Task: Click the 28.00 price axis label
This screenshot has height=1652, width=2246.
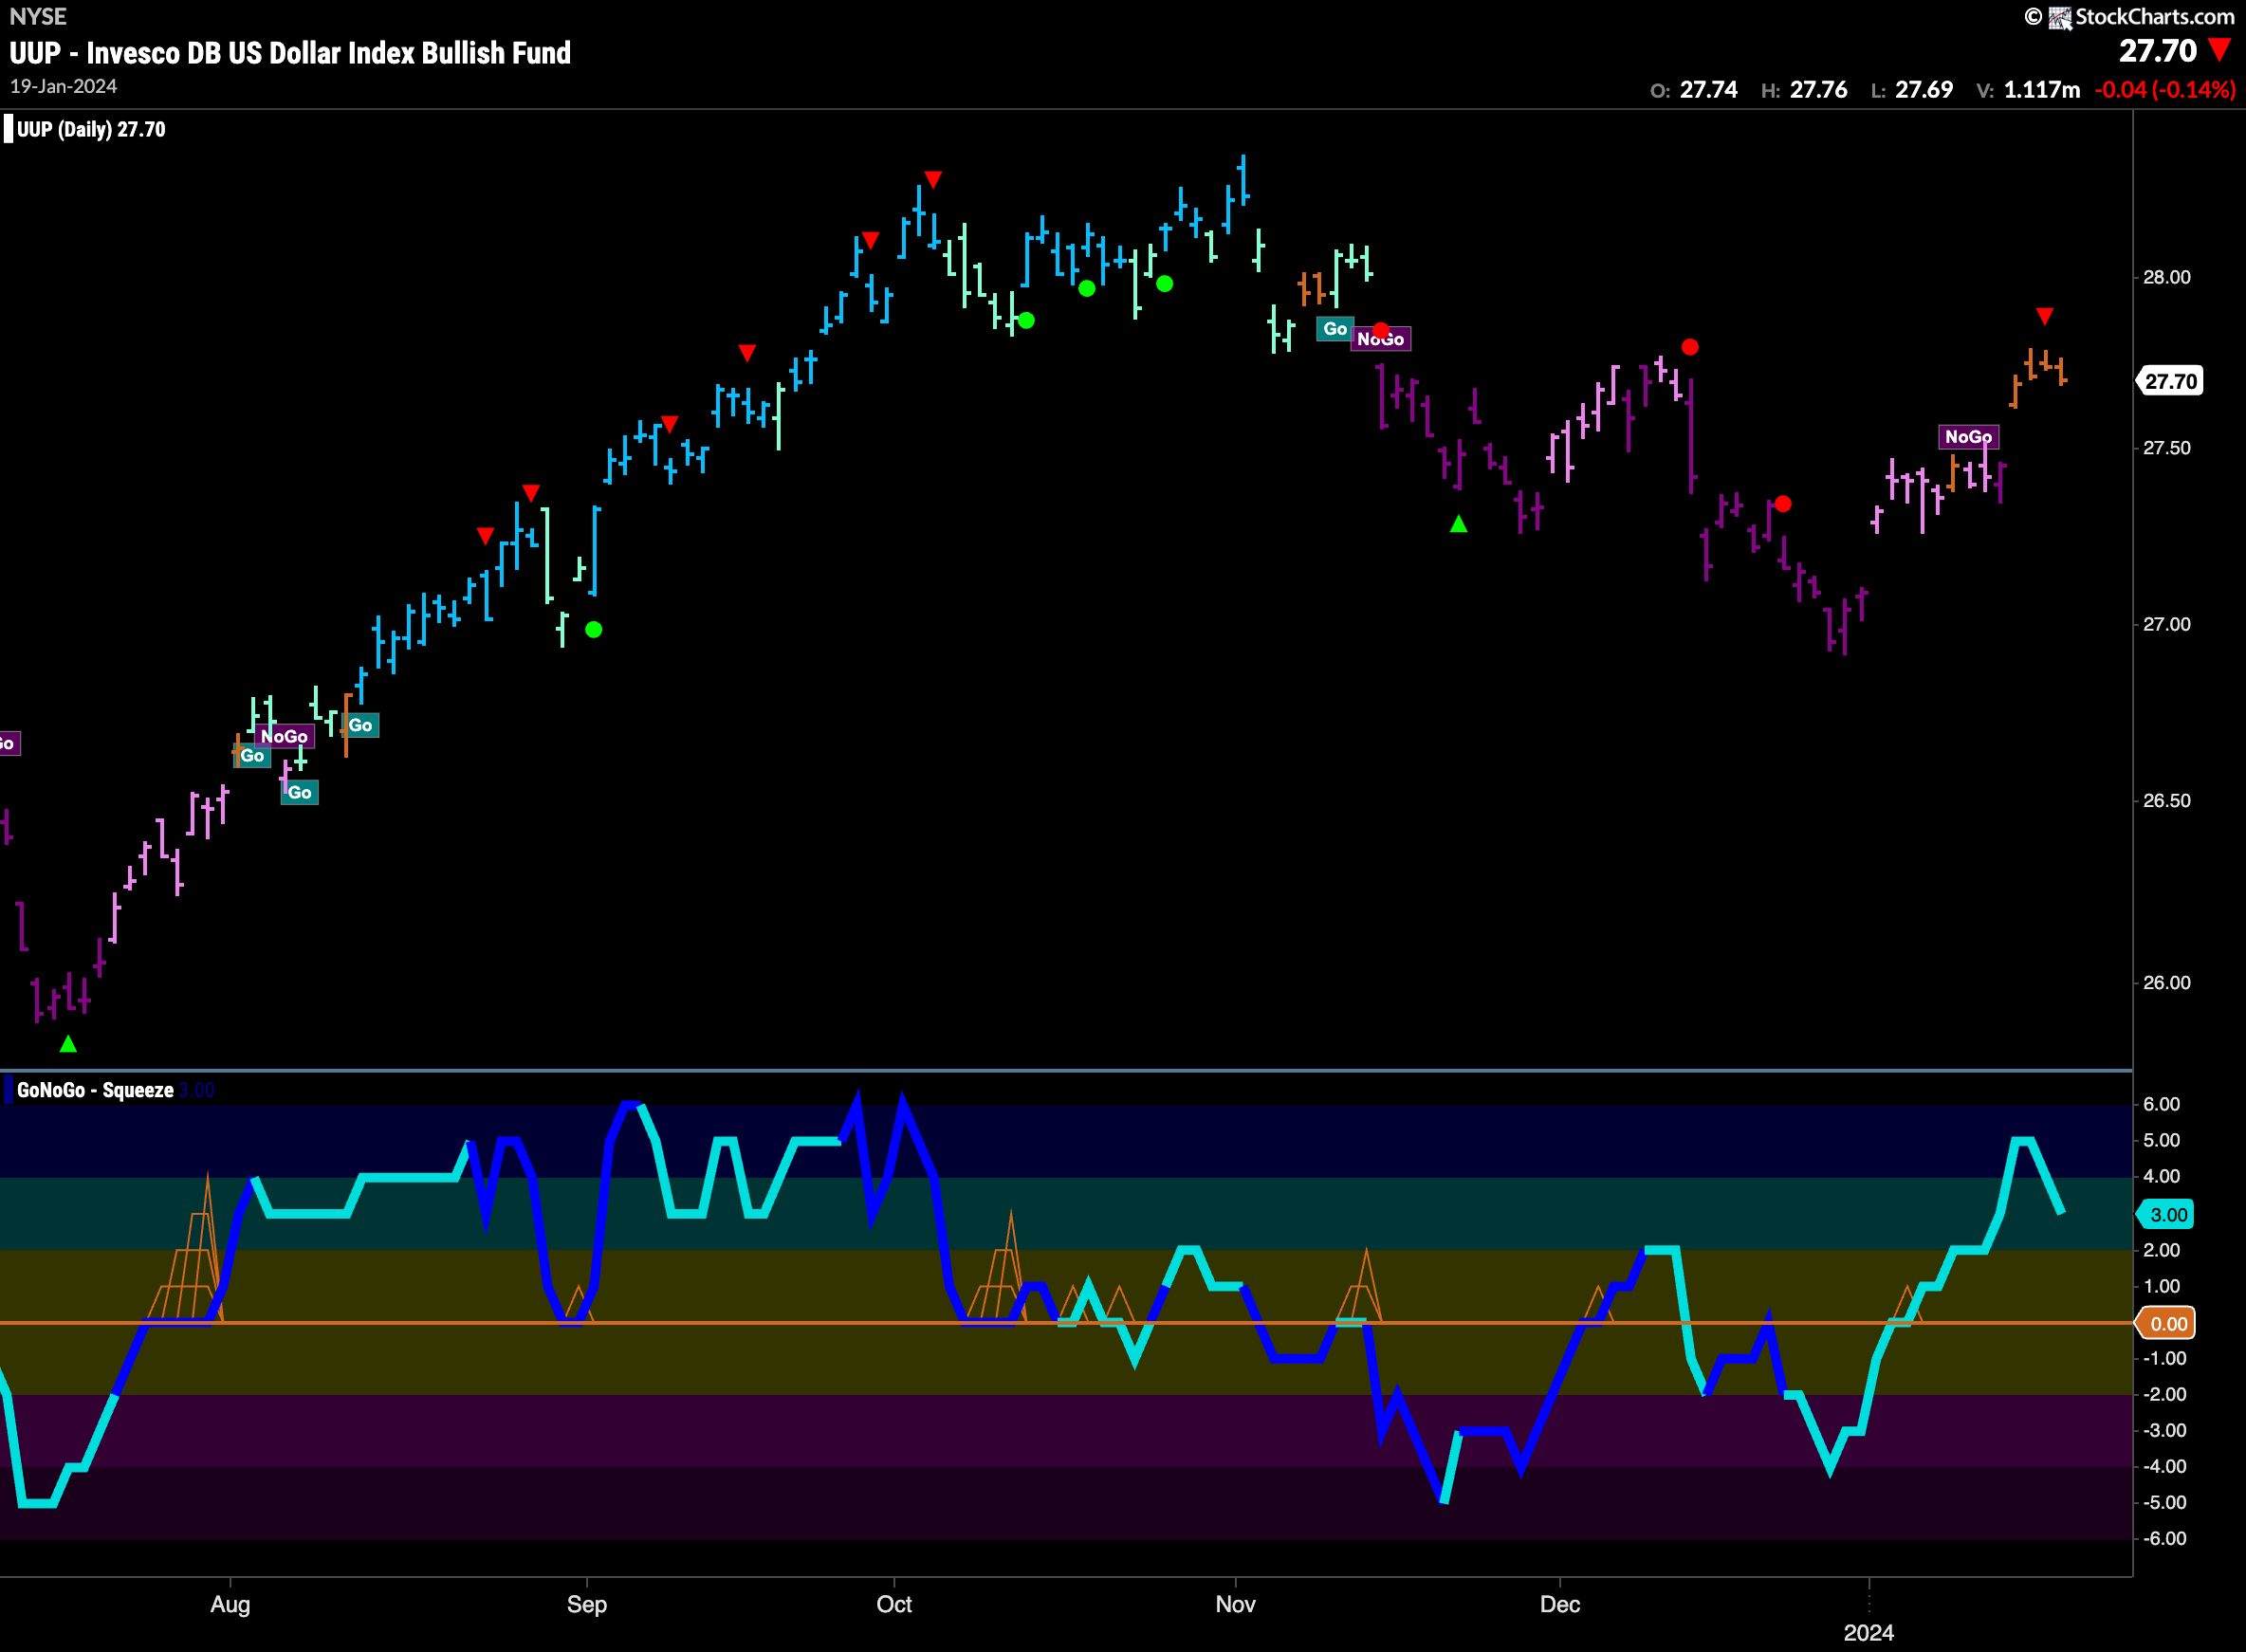Action: point(2166,277)
